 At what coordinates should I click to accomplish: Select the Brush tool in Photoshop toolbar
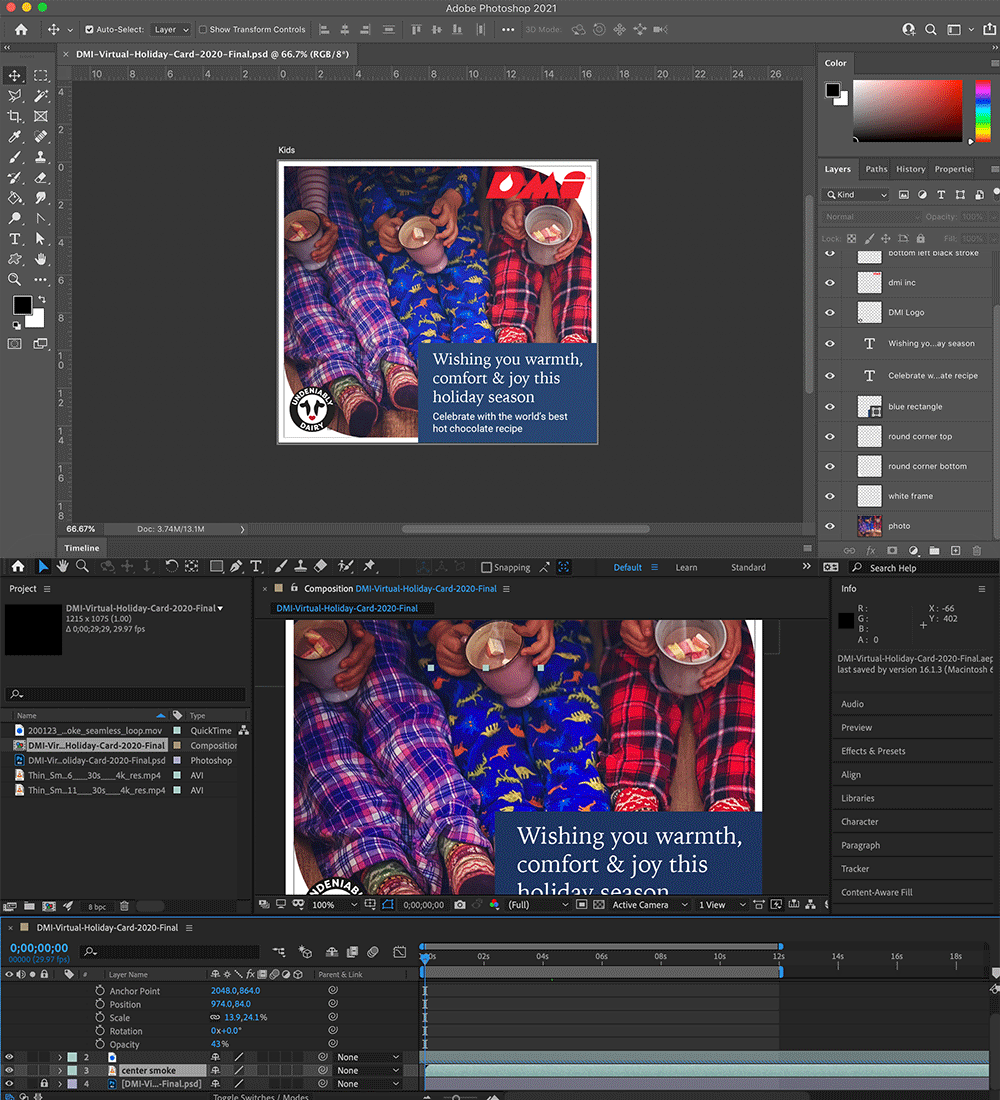tap(15, 158)
